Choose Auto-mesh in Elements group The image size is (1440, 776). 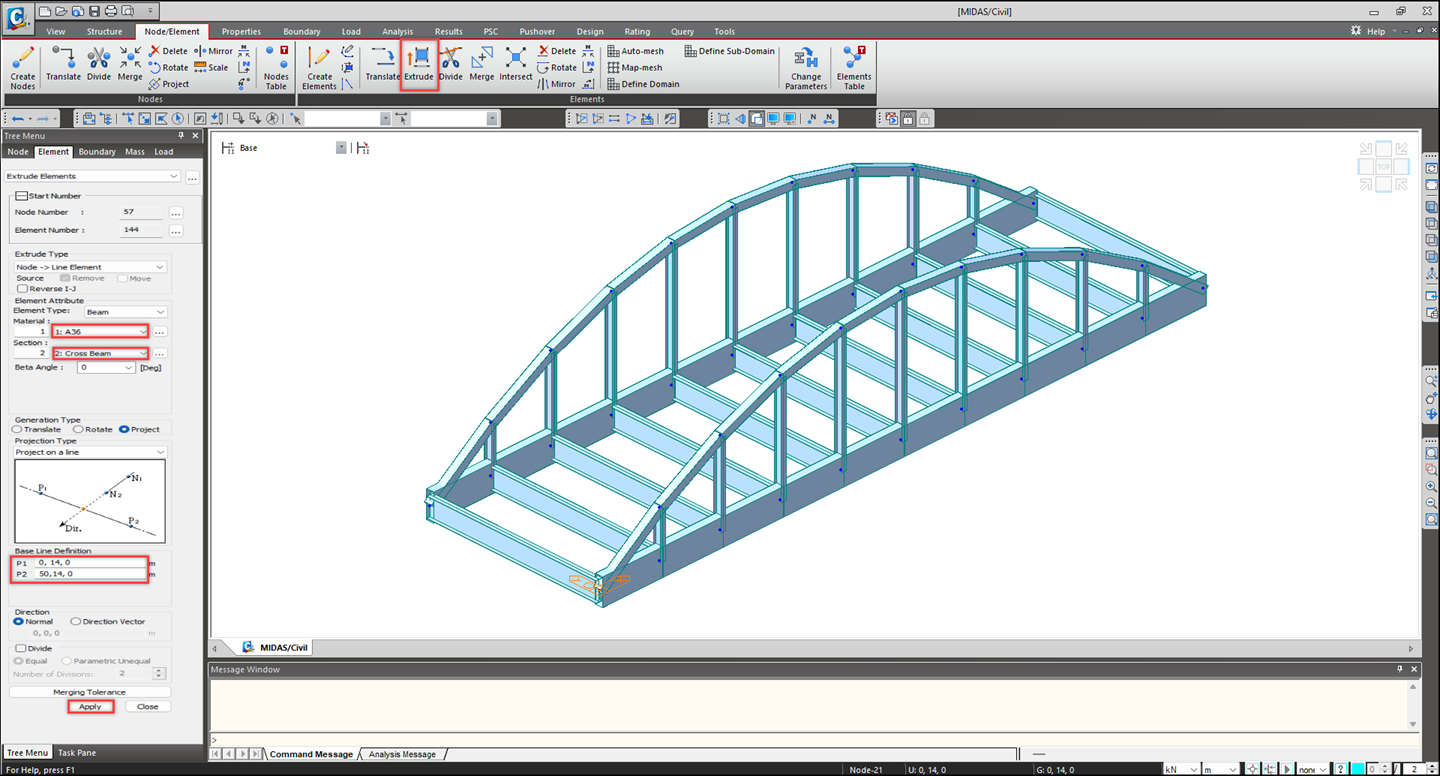point(636,51)
